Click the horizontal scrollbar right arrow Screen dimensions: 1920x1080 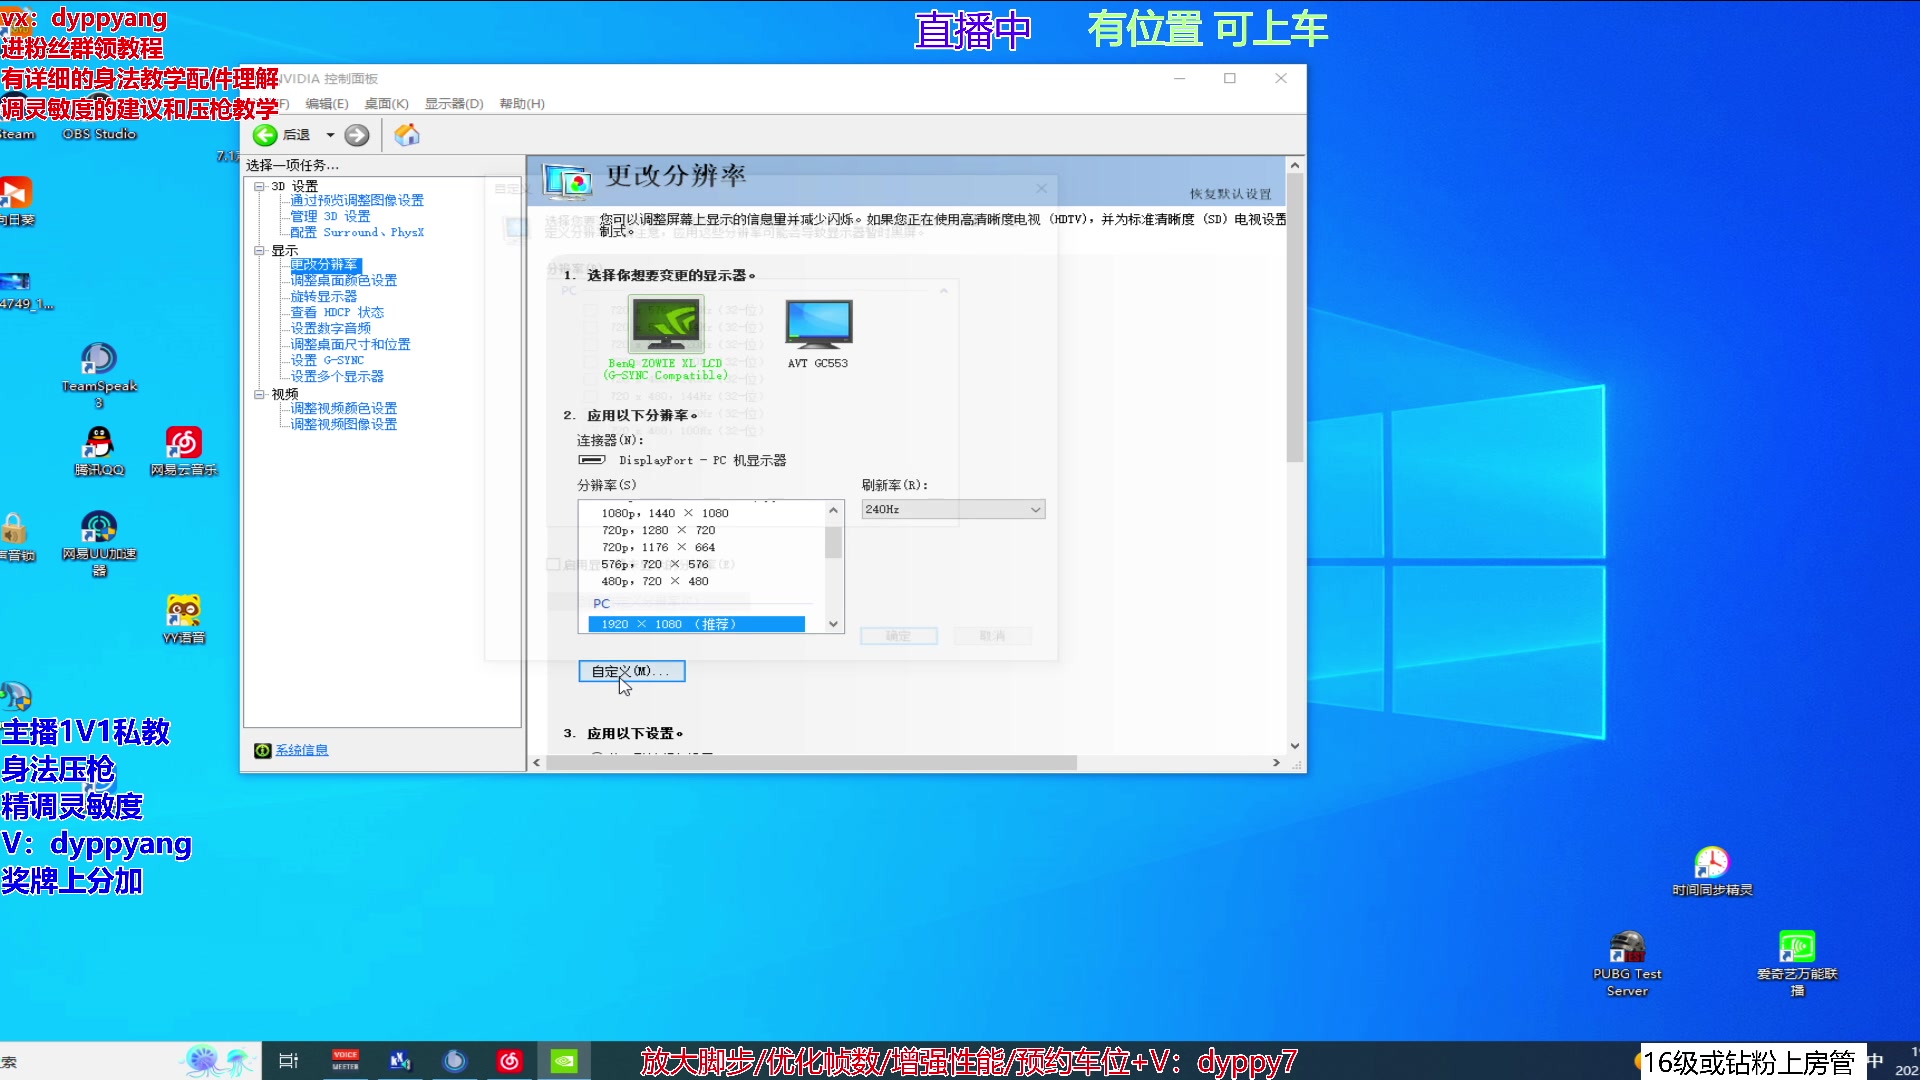(x=1276, y=763)
